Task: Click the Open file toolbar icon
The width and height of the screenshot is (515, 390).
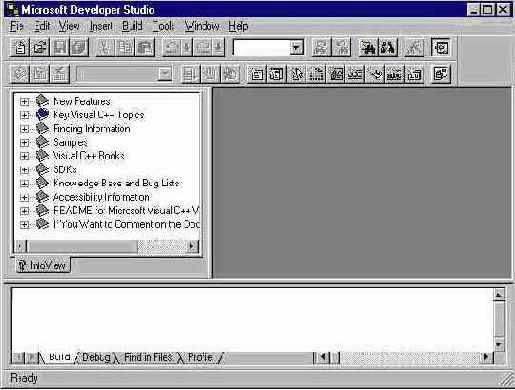Action: 40,47
